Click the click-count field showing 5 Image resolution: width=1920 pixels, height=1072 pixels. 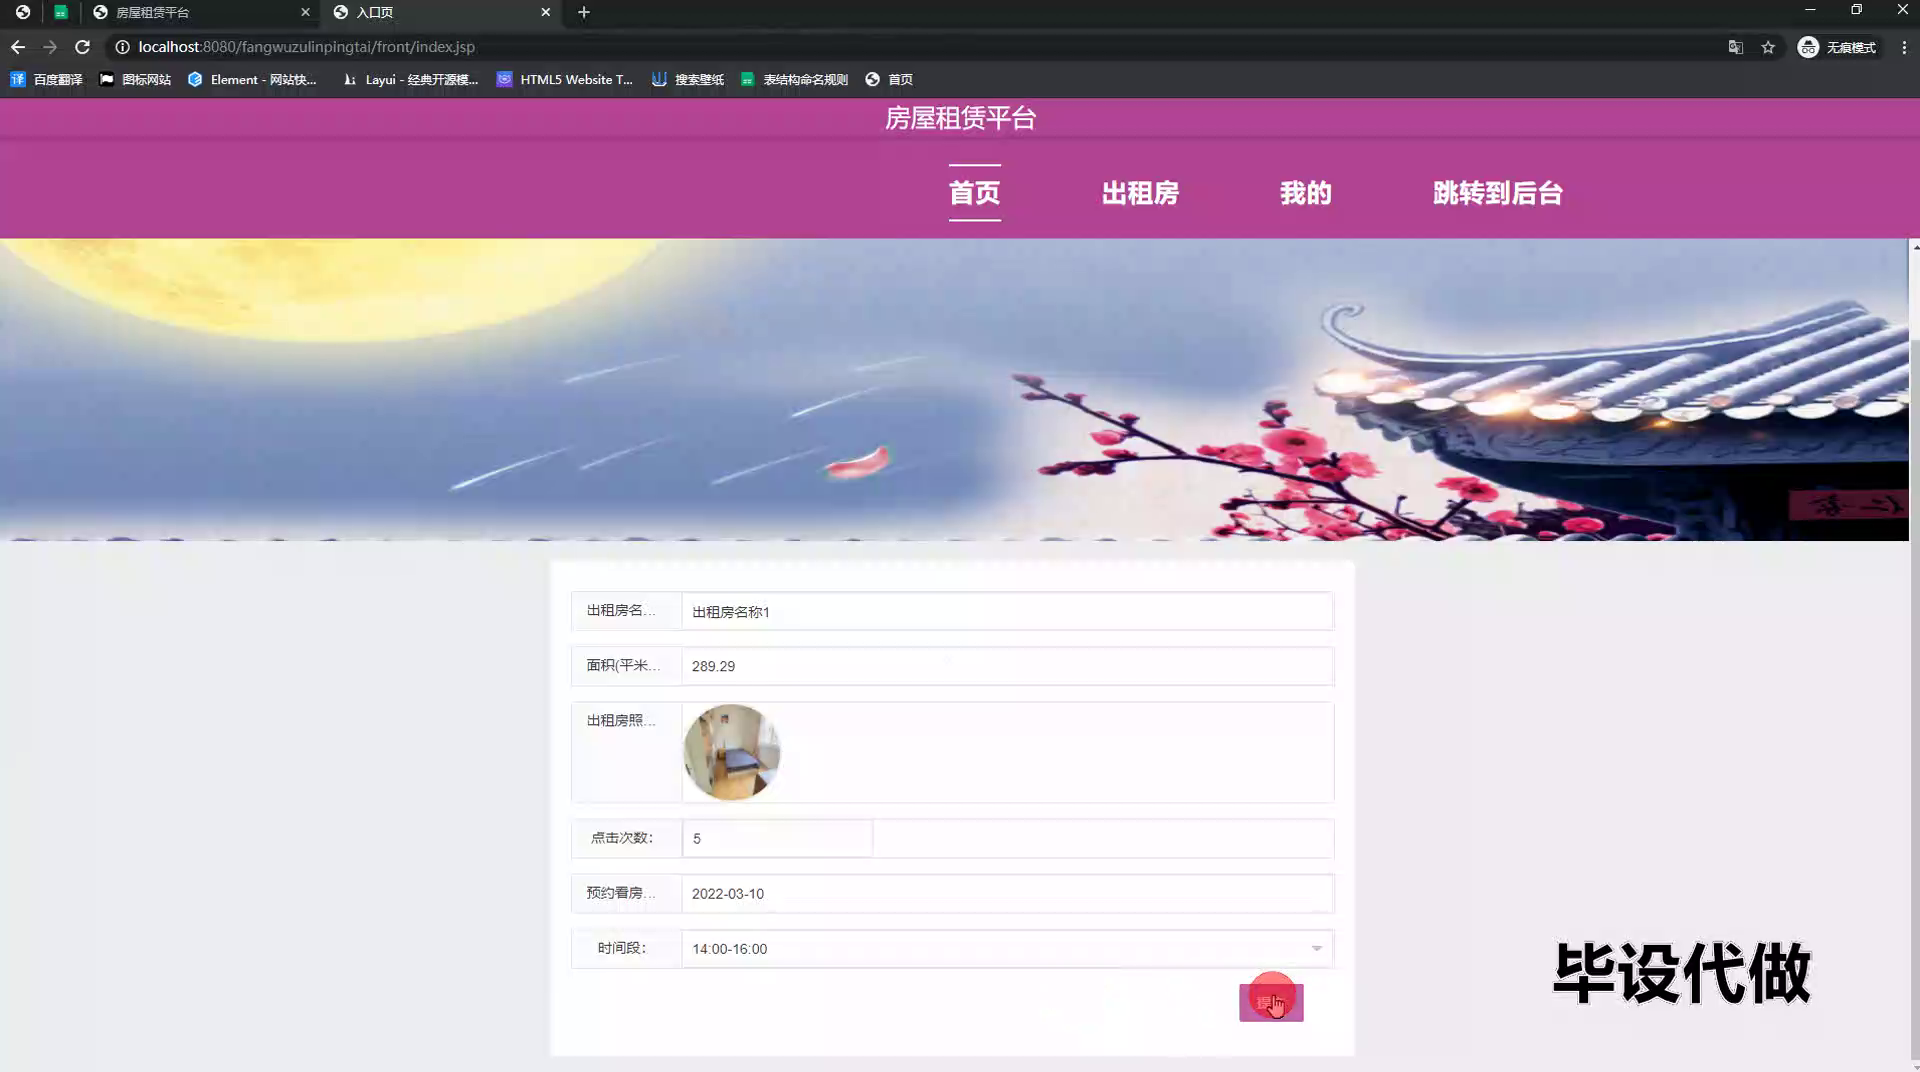click(777, 838)
